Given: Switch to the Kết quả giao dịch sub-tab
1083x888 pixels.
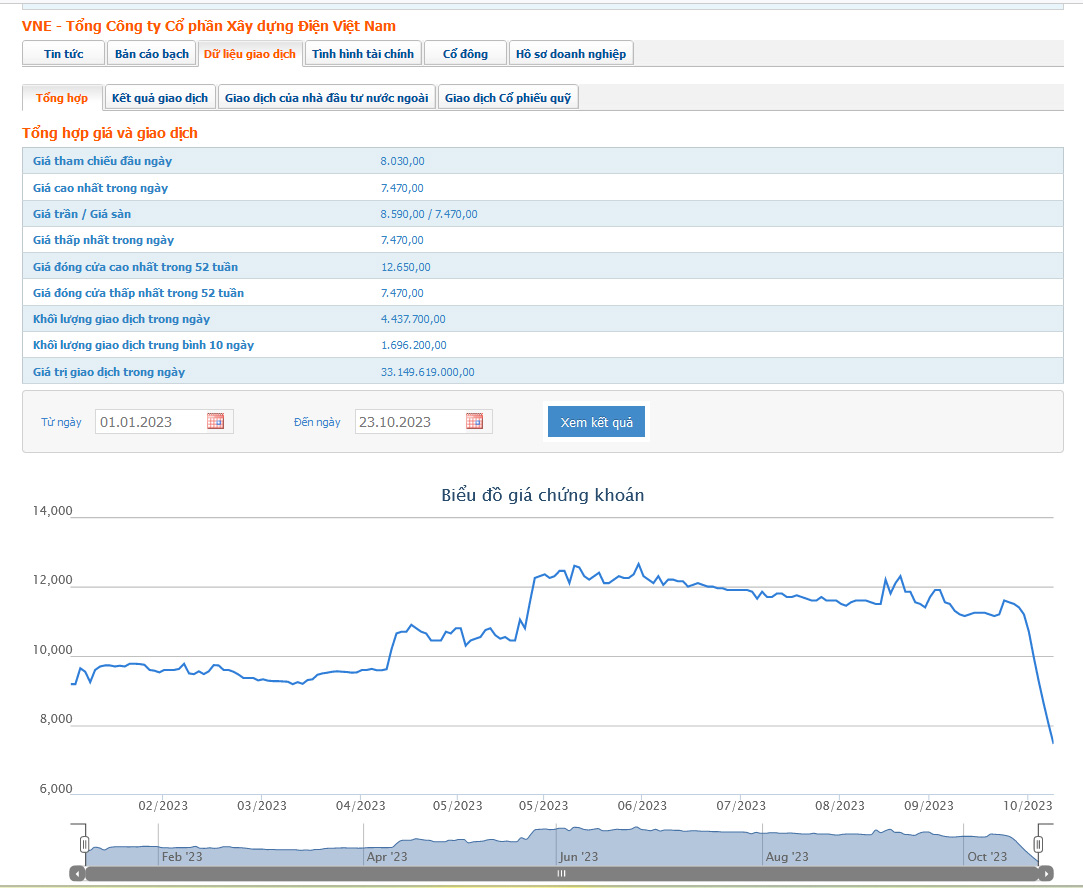Looking at the screenshot, I should click(160, 98).
